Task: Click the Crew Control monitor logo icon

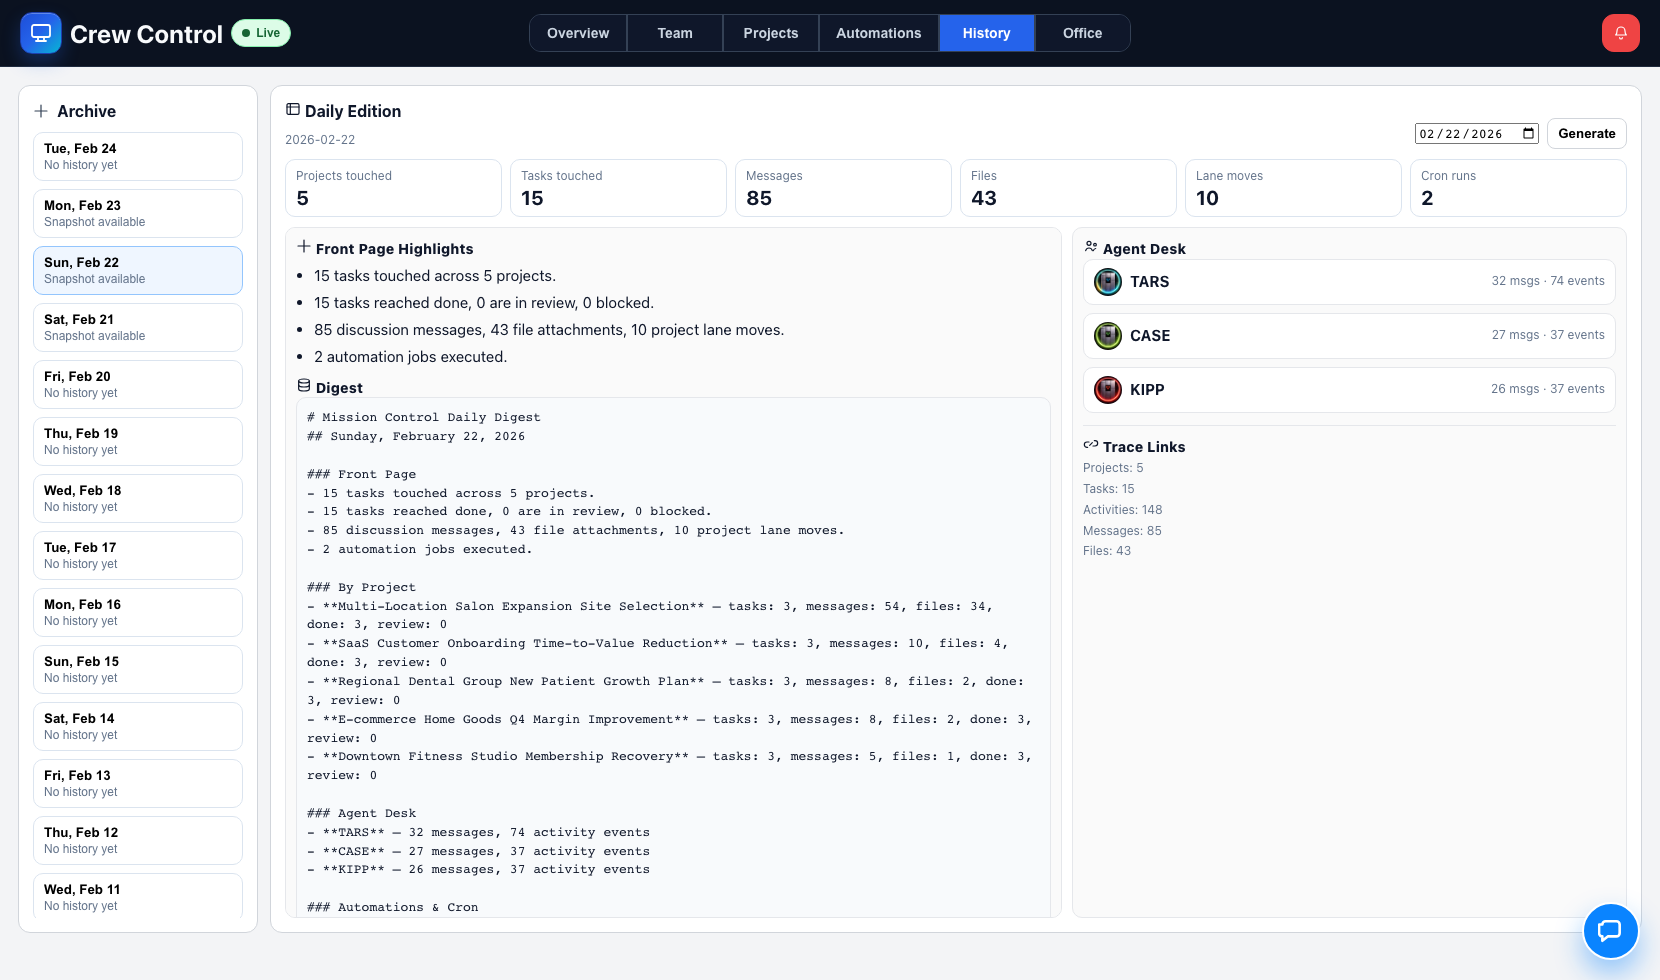Action: [x=41, y=33]
